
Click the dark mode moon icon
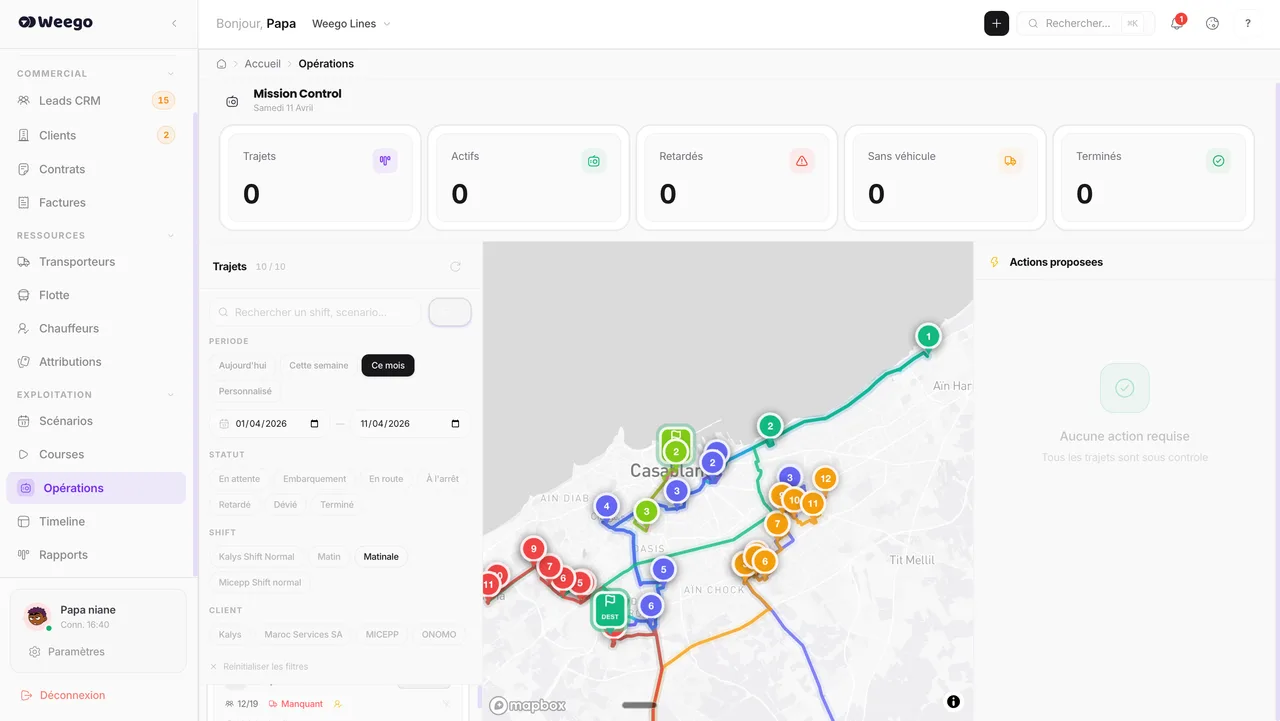pos(1212,23)
